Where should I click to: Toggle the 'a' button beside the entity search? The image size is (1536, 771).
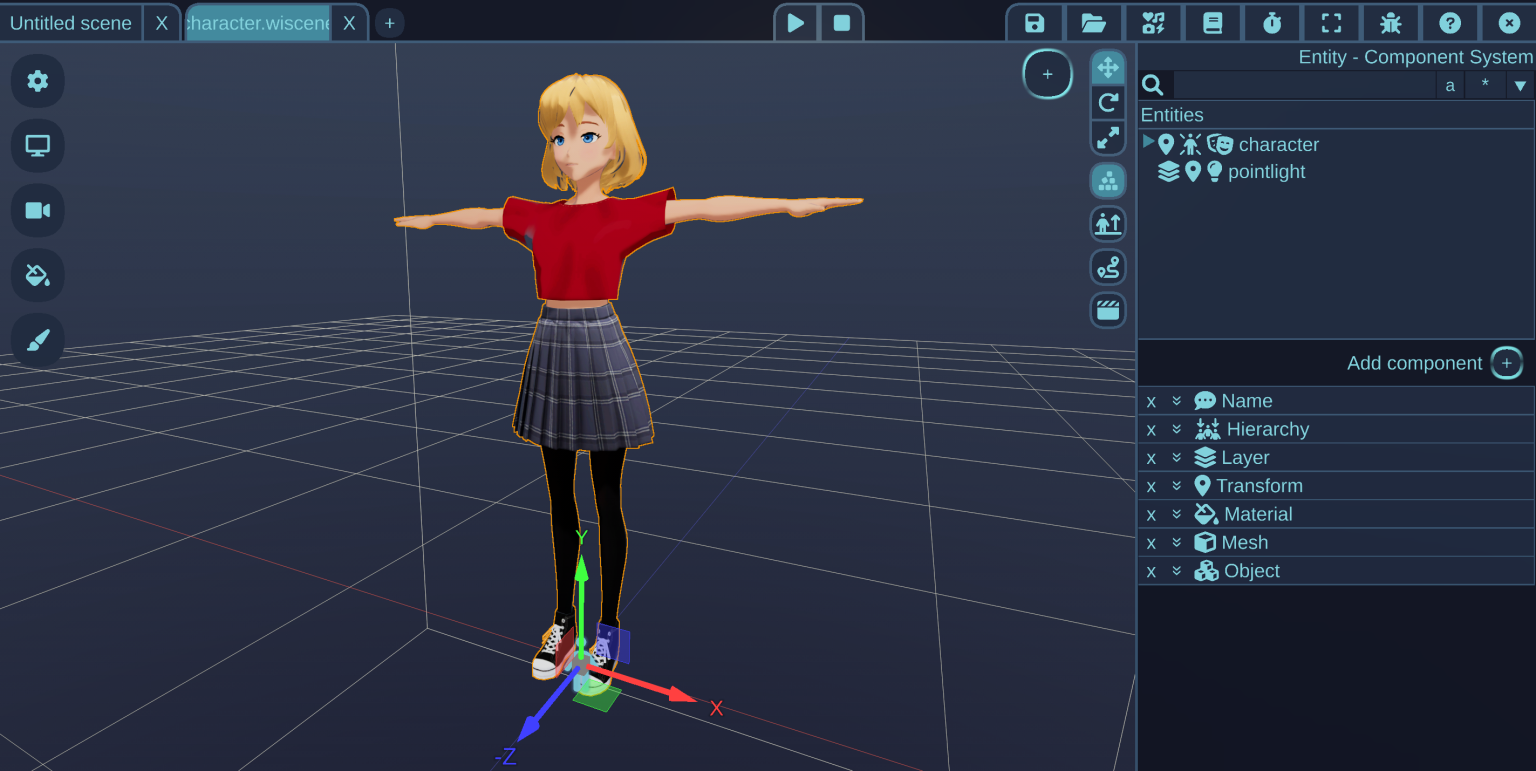point(1450,85)
